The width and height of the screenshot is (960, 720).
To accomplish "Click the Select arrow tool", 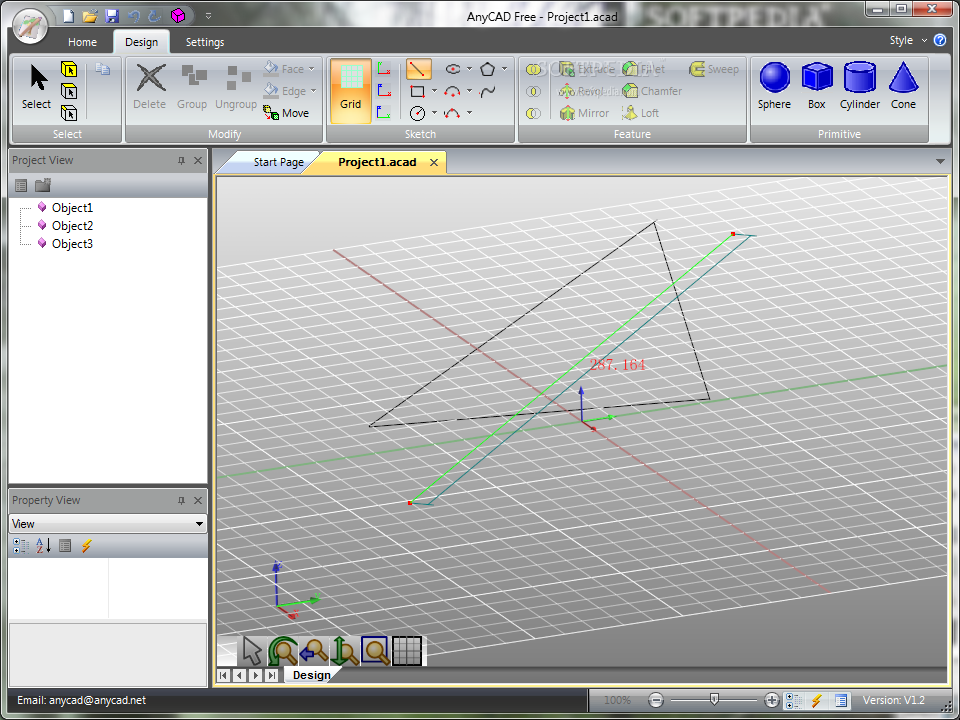I will [37, 88].
